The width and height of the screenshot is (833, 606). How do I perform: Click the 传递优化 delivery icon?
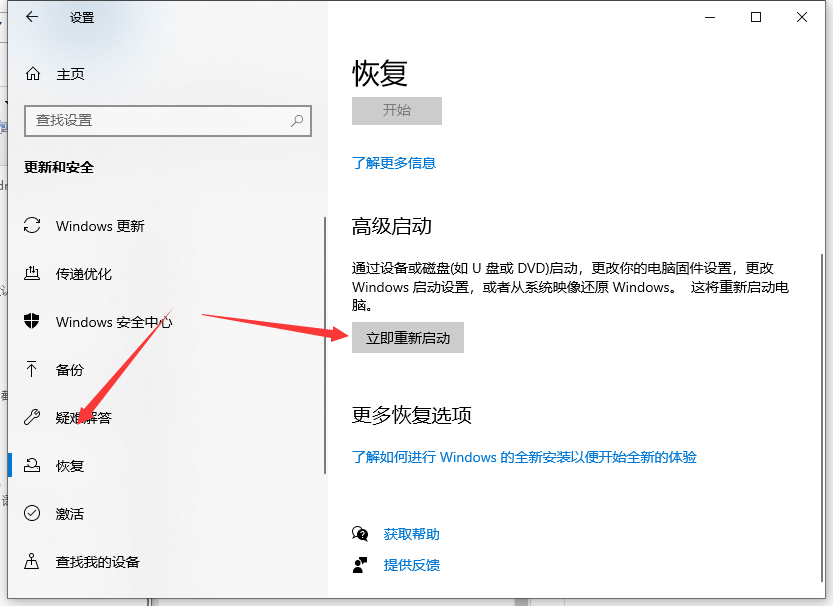(x=33, y=274)
